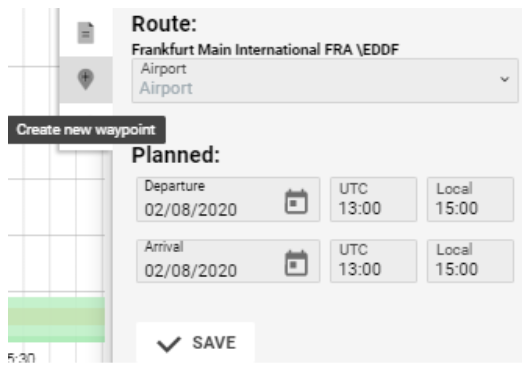
Task: Click the Arrival date field 02/08/2020
Action: [x=228, y=261]
